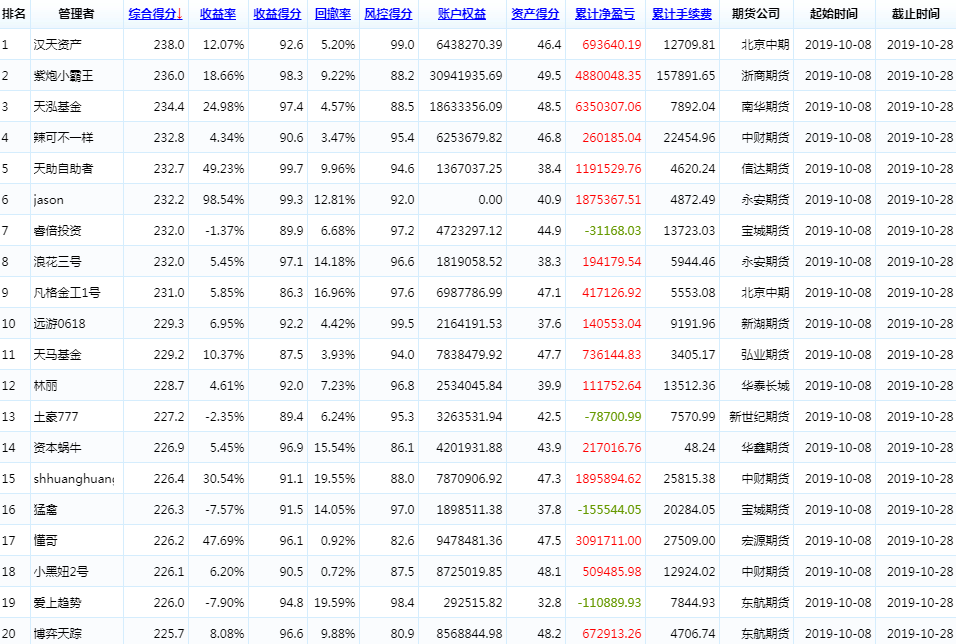Click futures company 弘业期货
The width and height of the screenshot is (956, 644).
[x=765, y=354]
